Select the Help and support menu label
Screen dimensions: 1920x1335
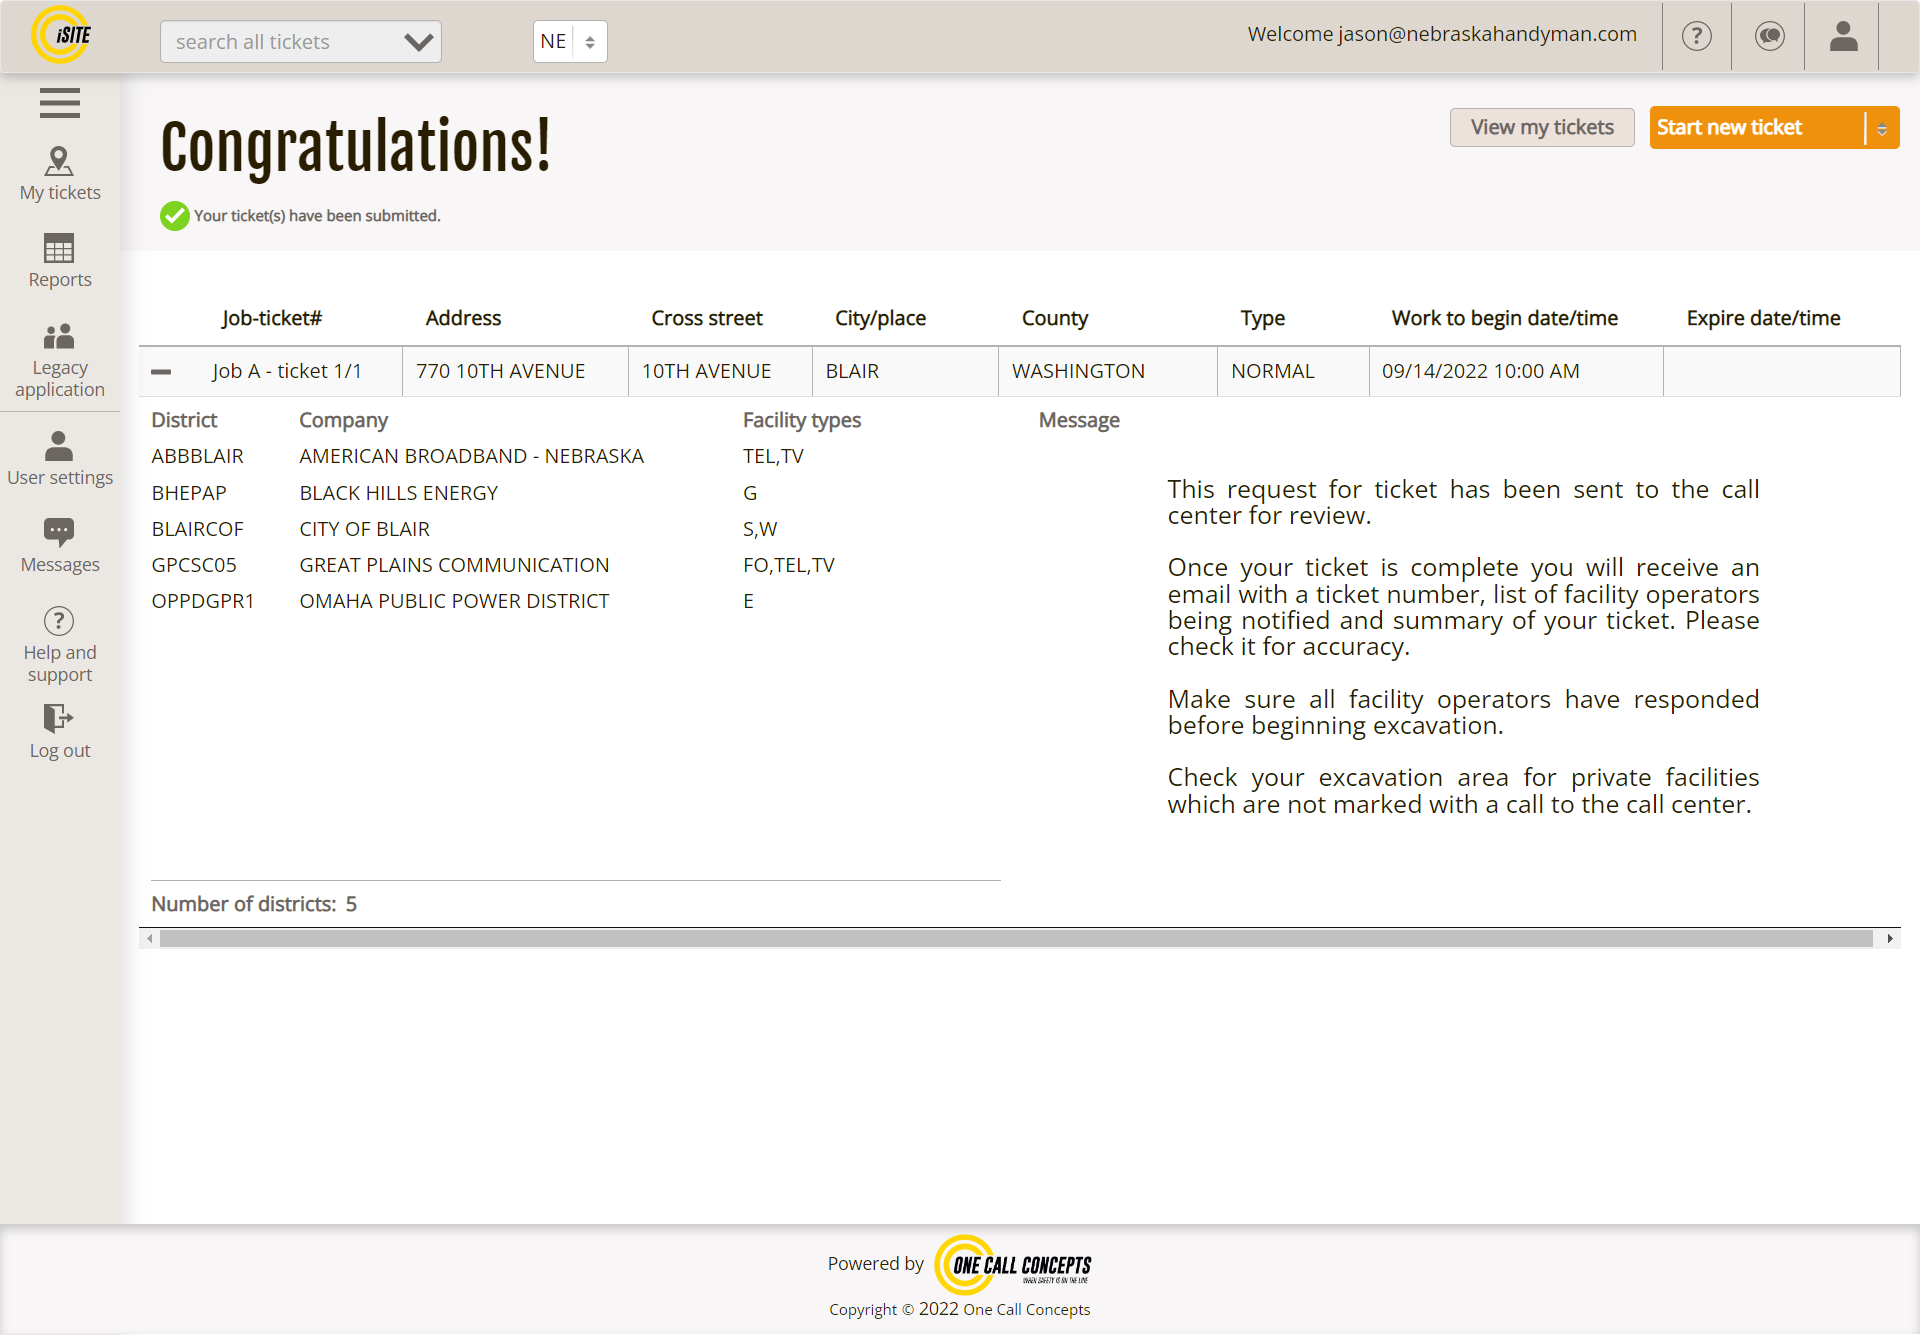click(x=60, y=663)
